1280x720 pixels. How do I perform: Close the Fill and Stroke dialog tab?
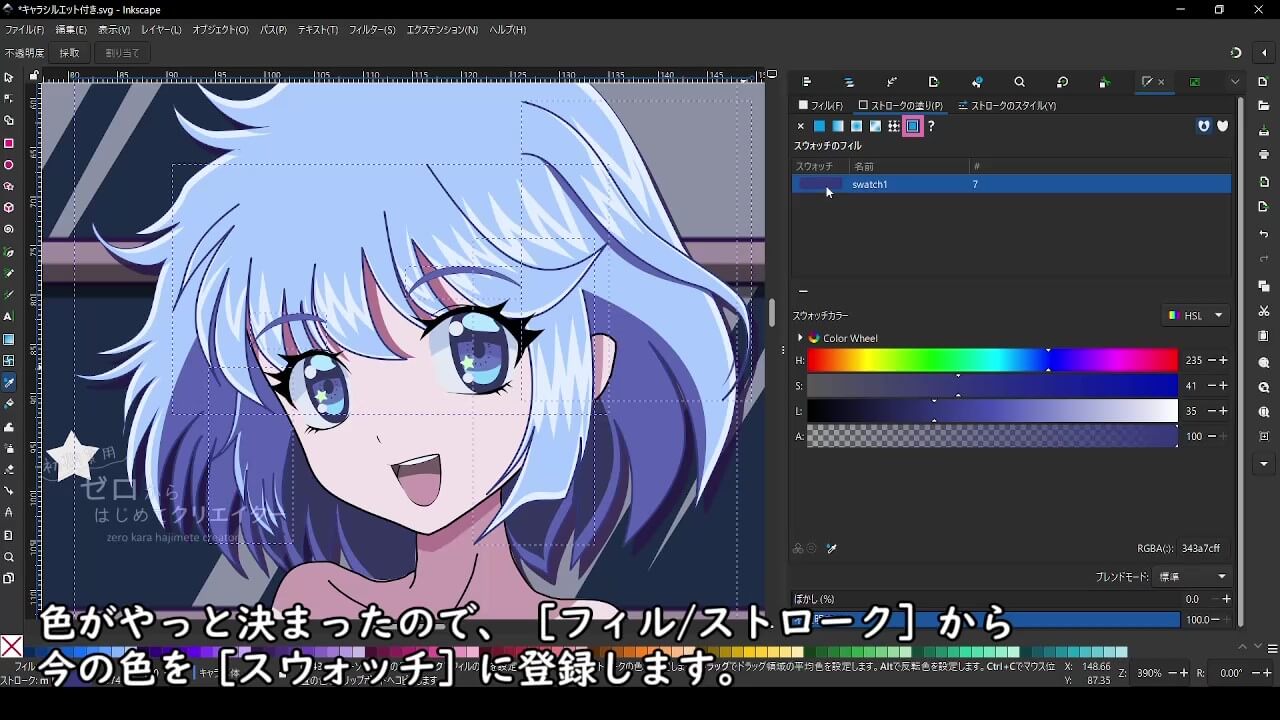(x=1161, y=82)
